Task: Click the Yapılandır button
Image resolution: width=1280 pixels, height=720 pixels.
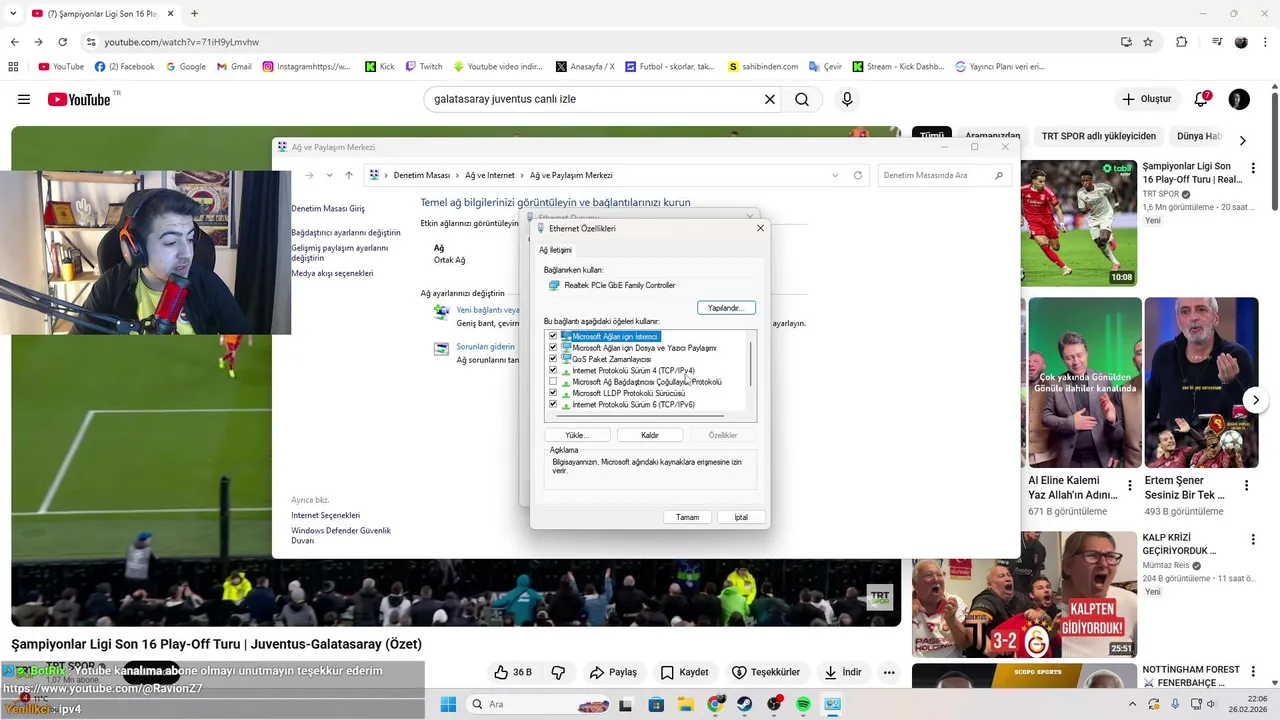Action: coord(726,308)
